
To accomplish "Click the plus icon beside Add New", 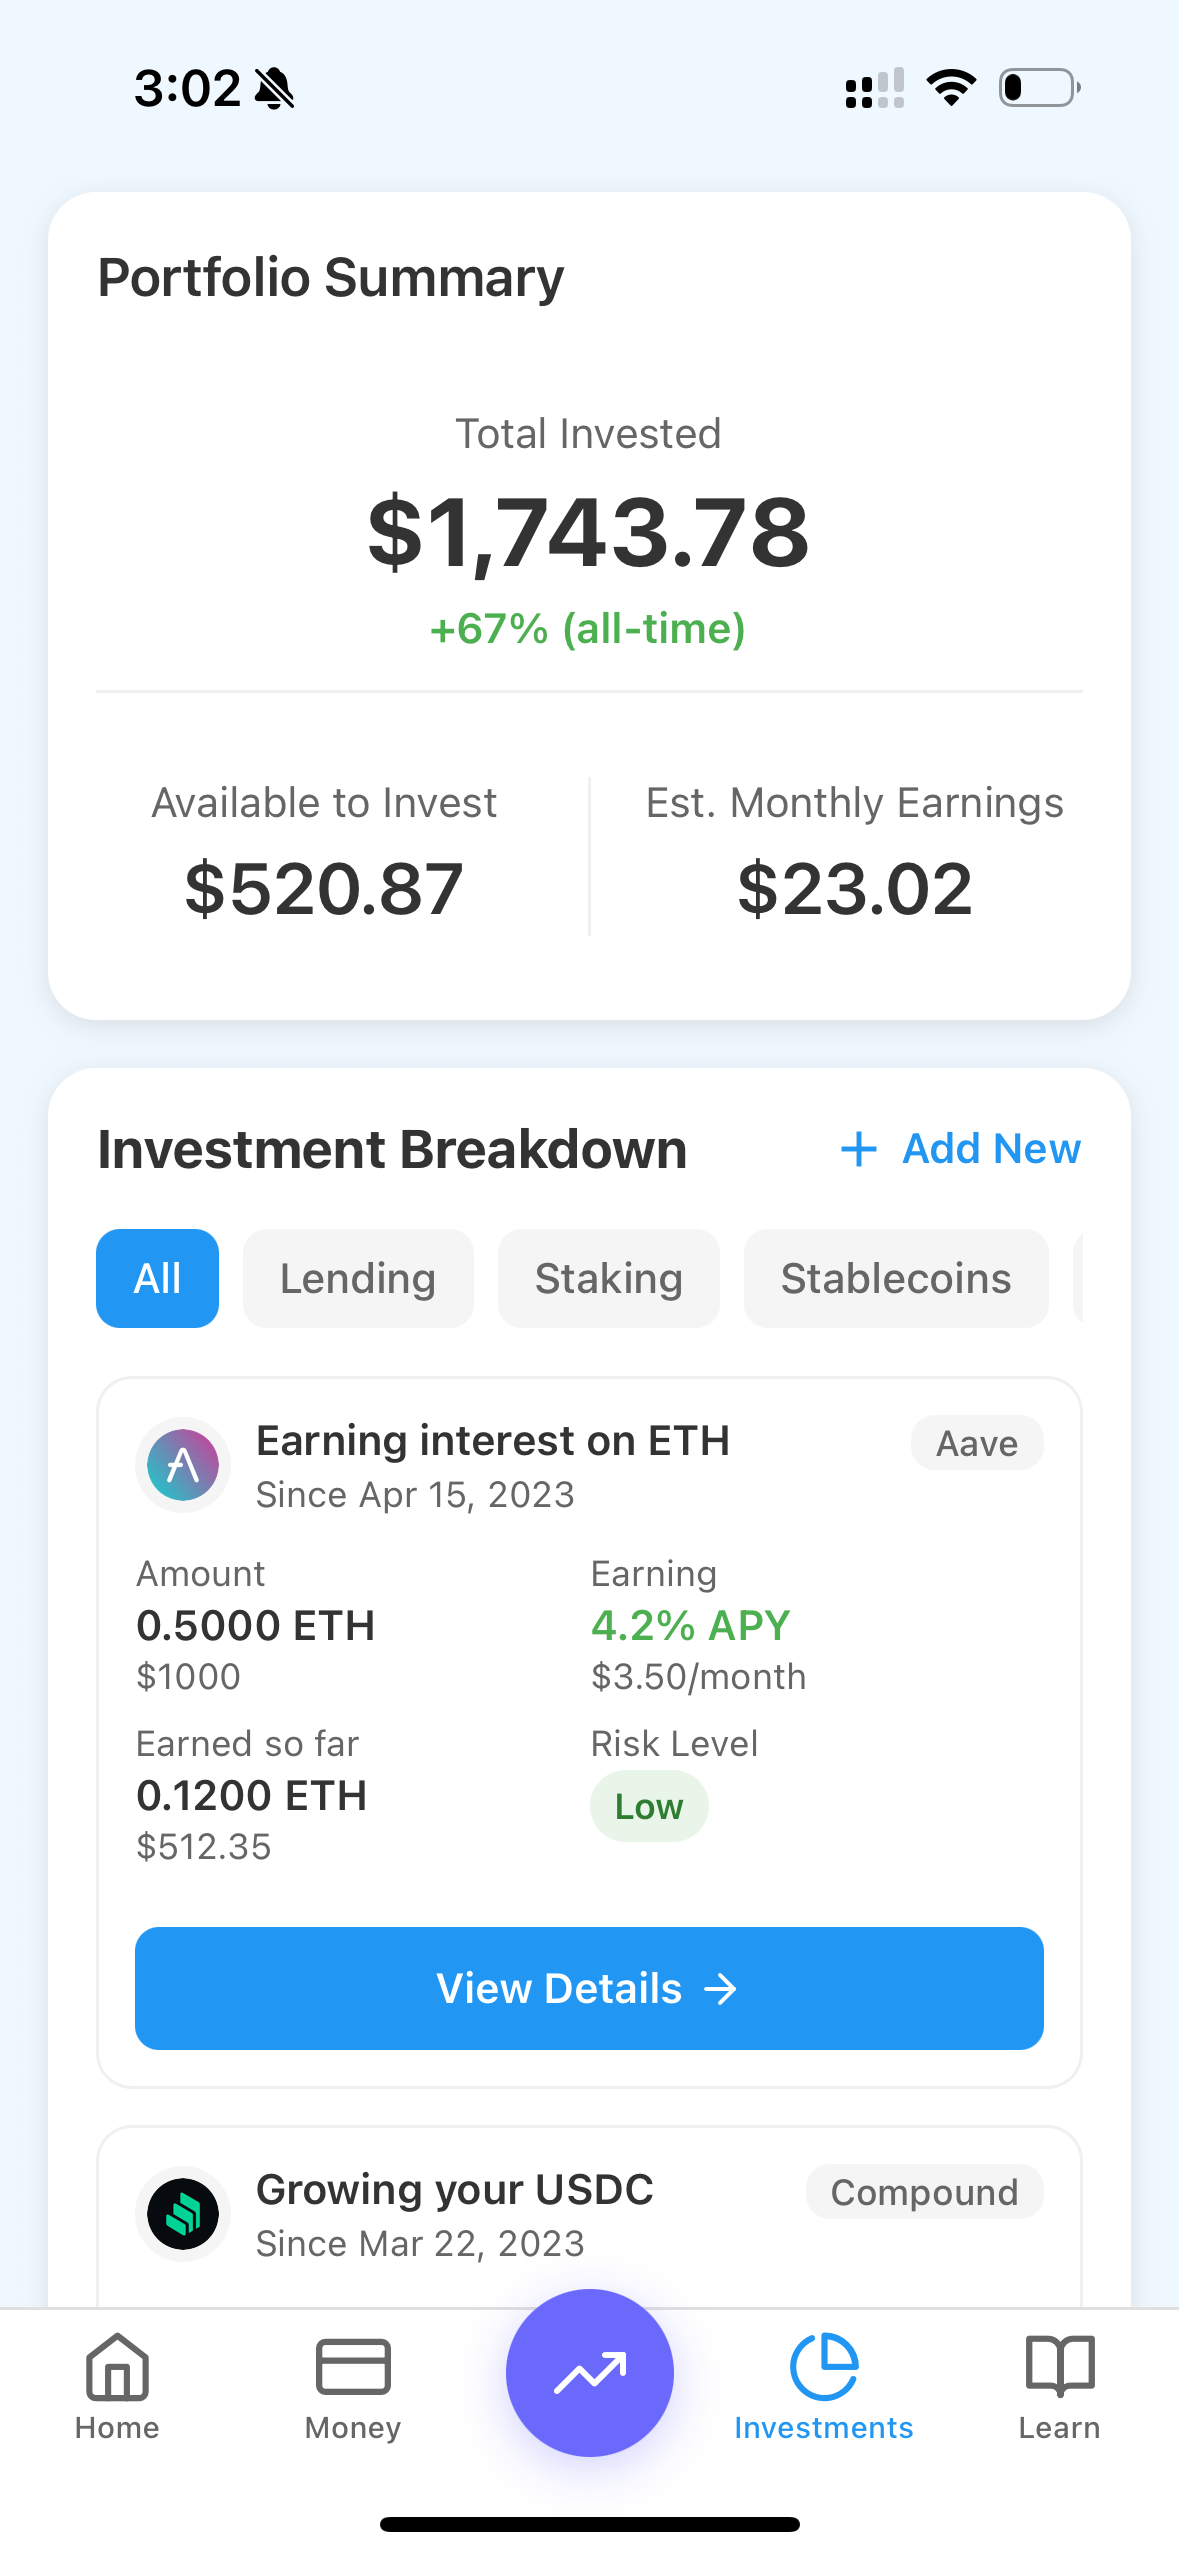I will [859, 1149].
